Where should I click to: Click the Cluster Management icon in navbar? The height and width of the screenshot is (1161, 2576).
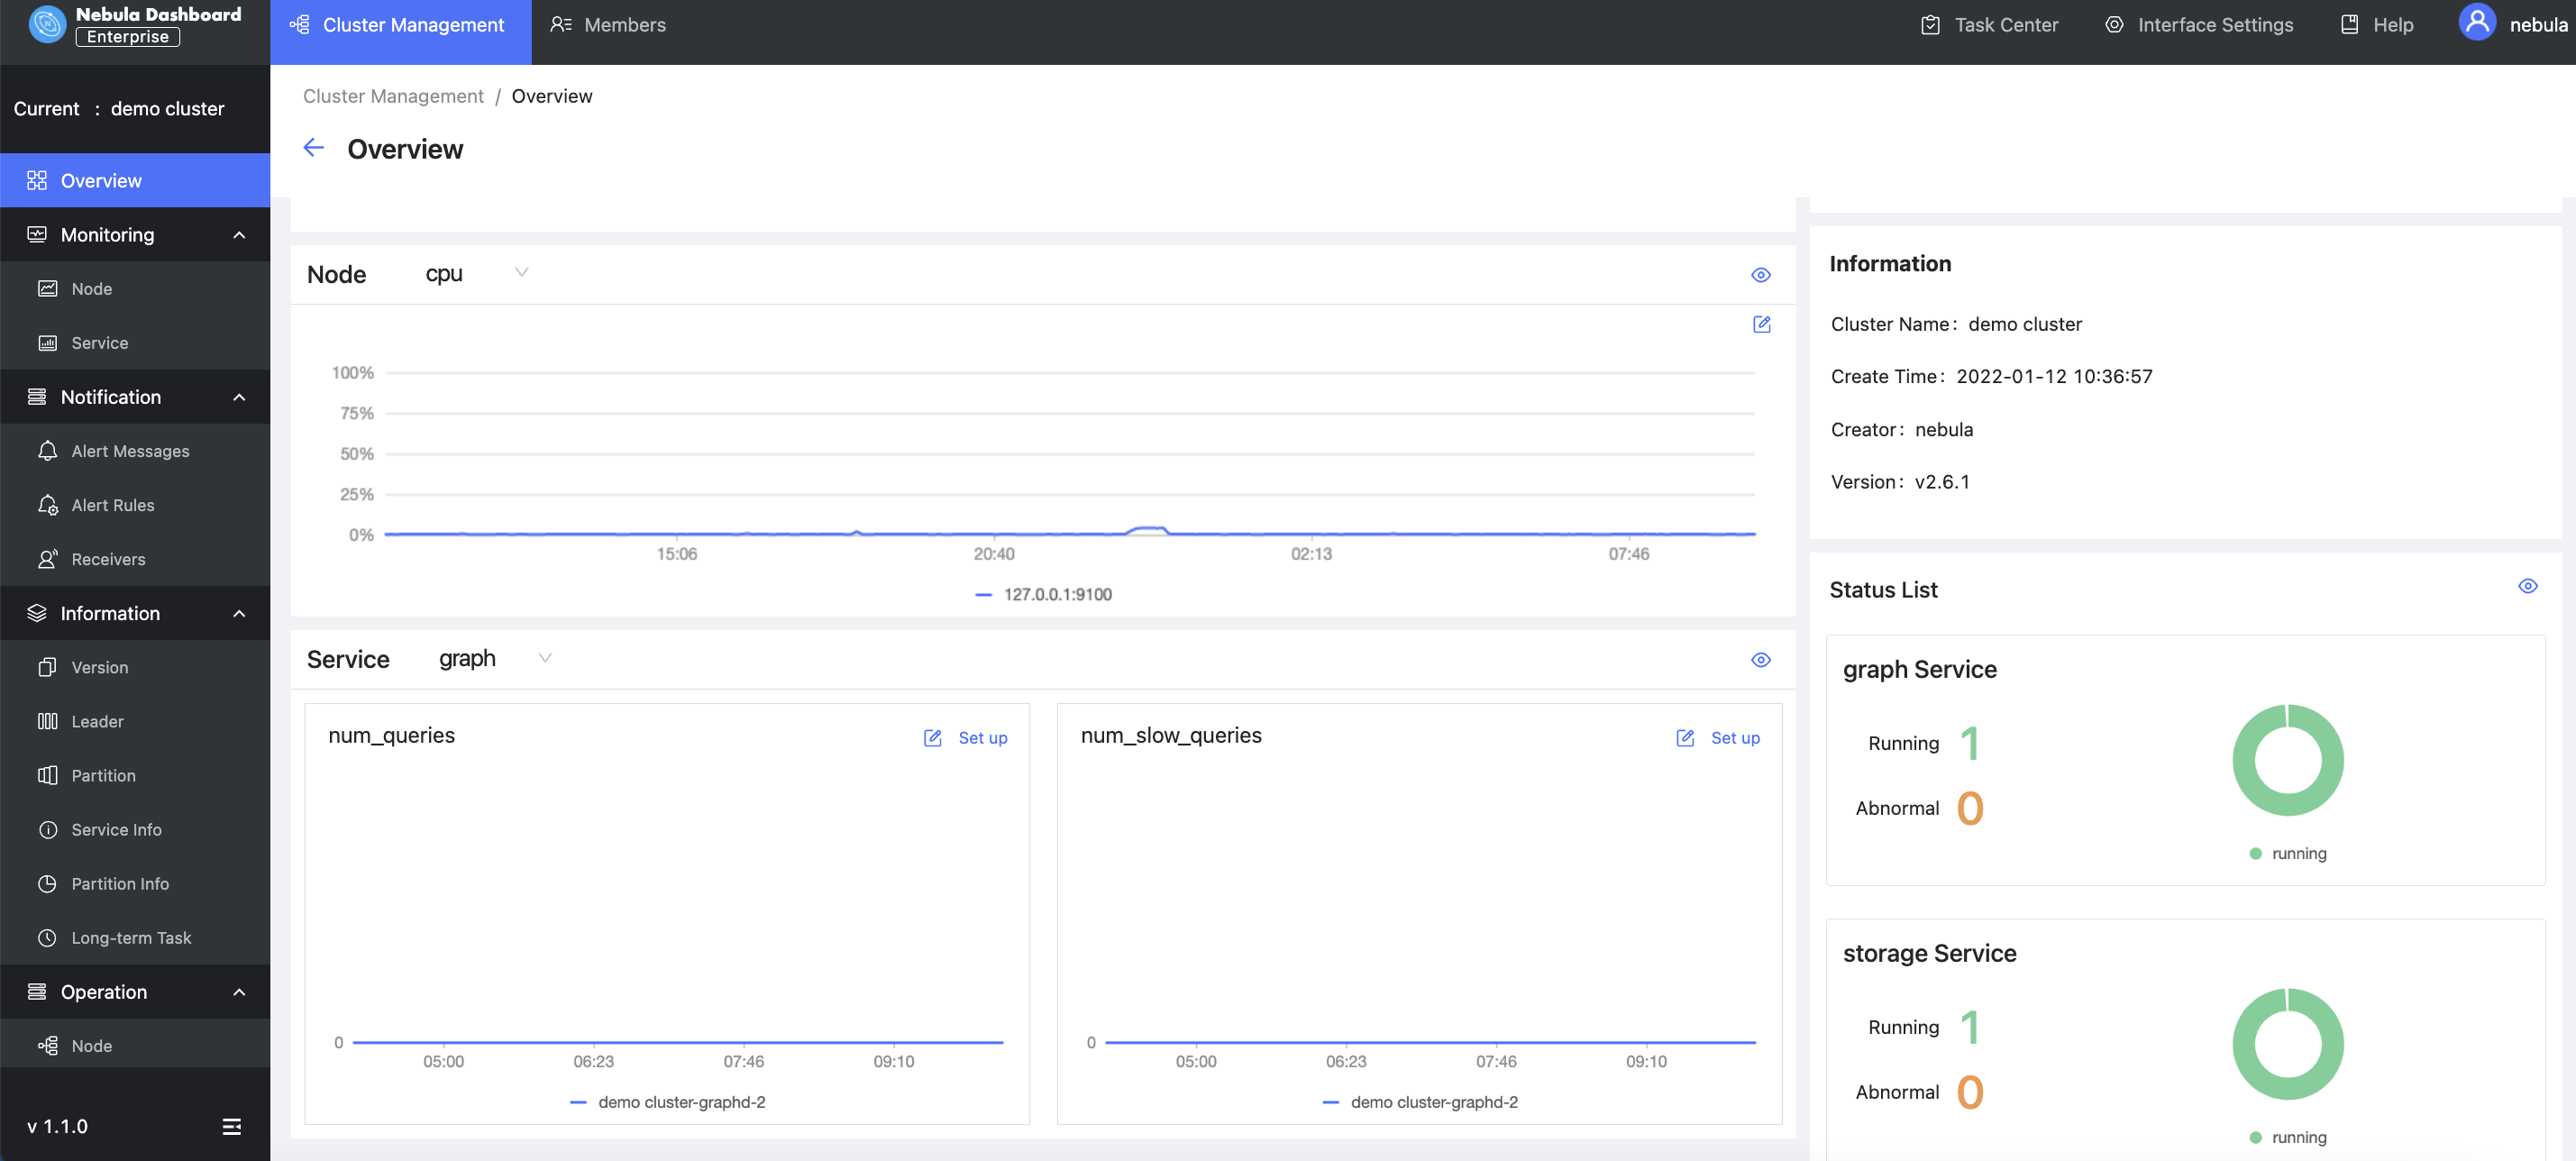point(301,24)
